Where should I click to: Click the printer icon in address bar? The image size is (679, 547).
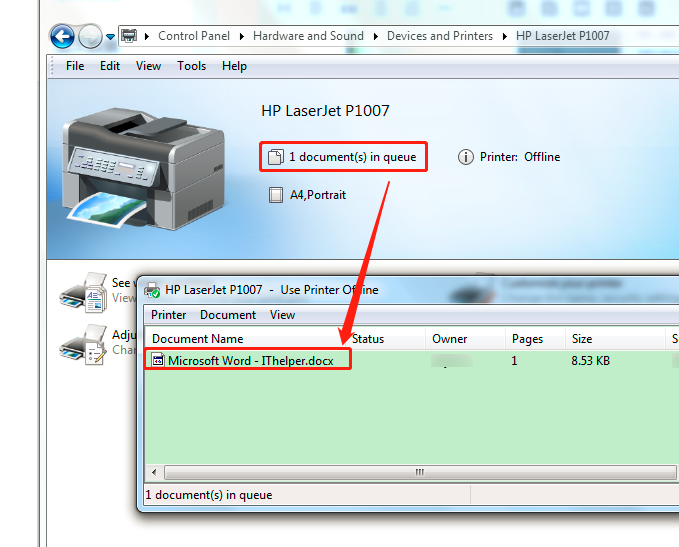(x=129, y=36)
